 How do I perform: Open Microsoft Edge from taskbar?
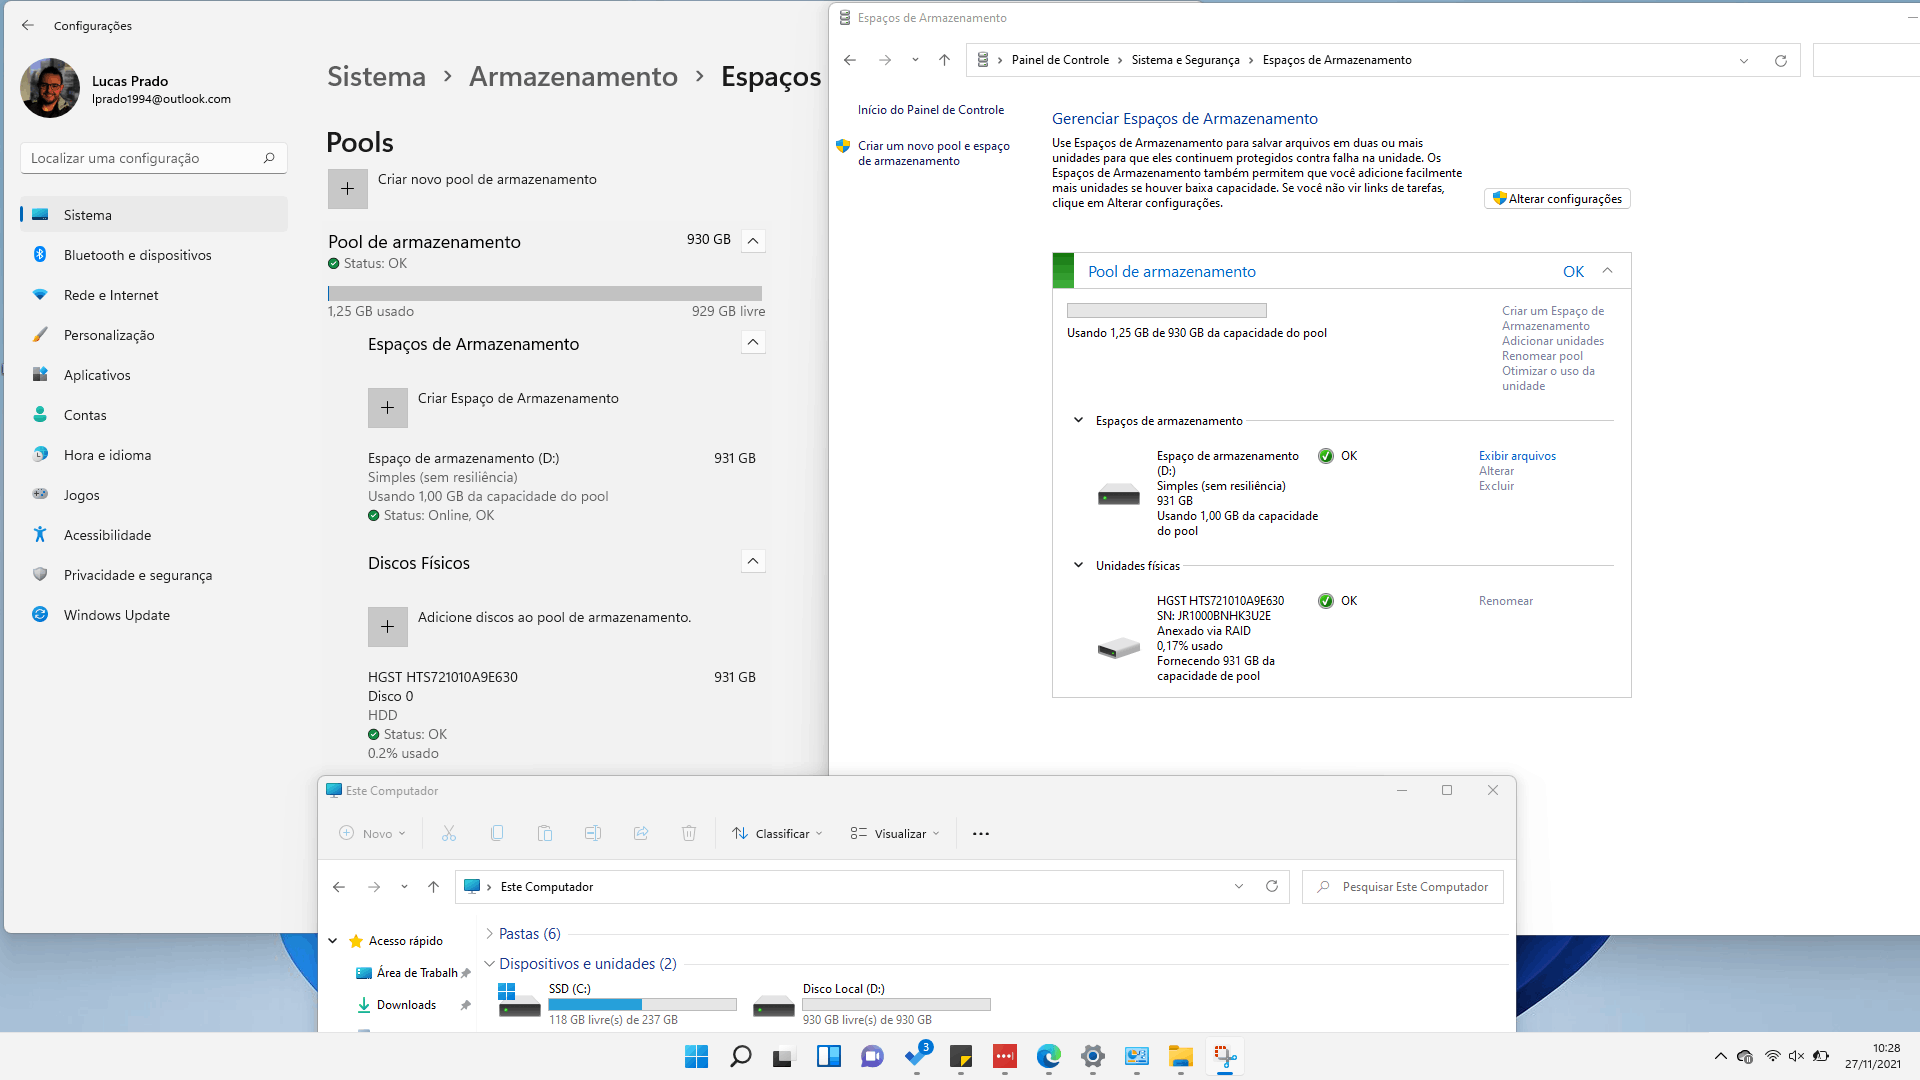pos(1049,1056)
